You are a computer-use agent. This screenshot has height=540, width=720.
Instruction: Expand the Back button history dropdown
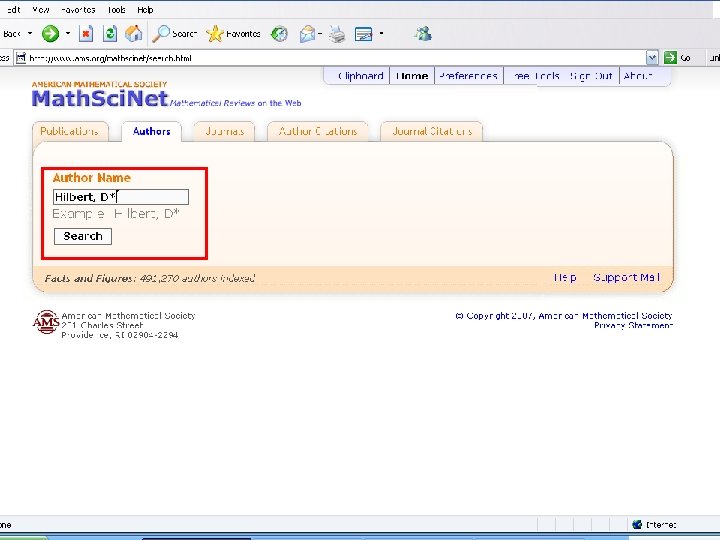click(30, 34)
